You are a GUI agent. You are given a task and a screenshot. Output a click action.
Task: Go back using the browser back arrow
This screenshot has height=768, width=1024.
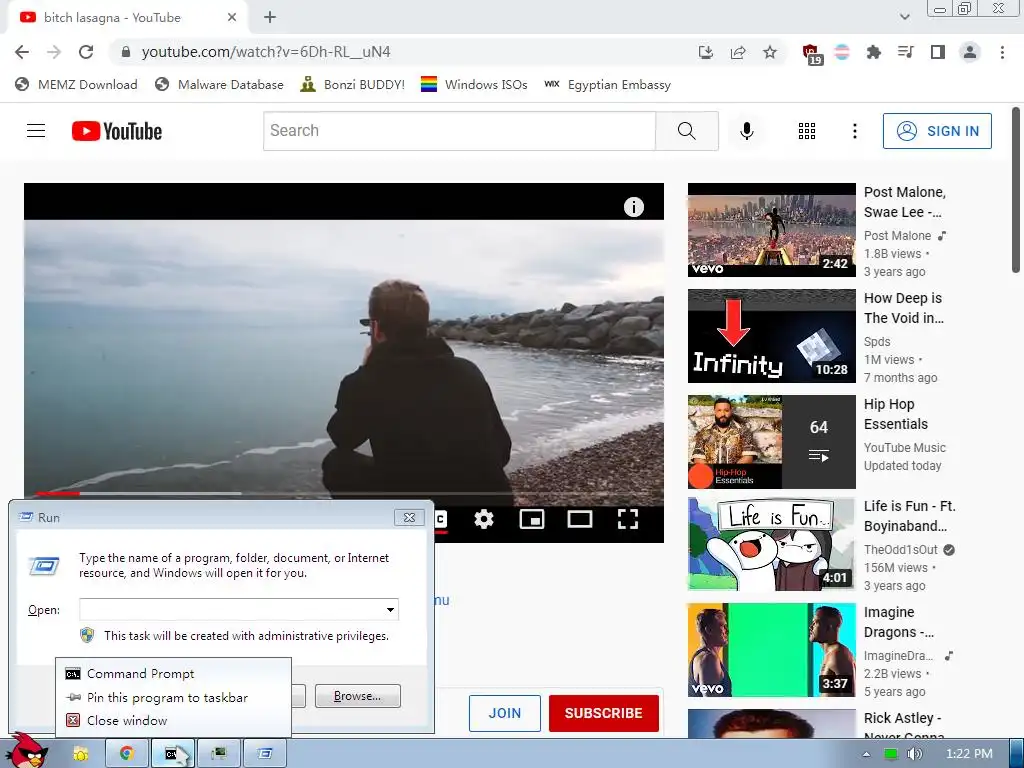[x=22, y=52]
